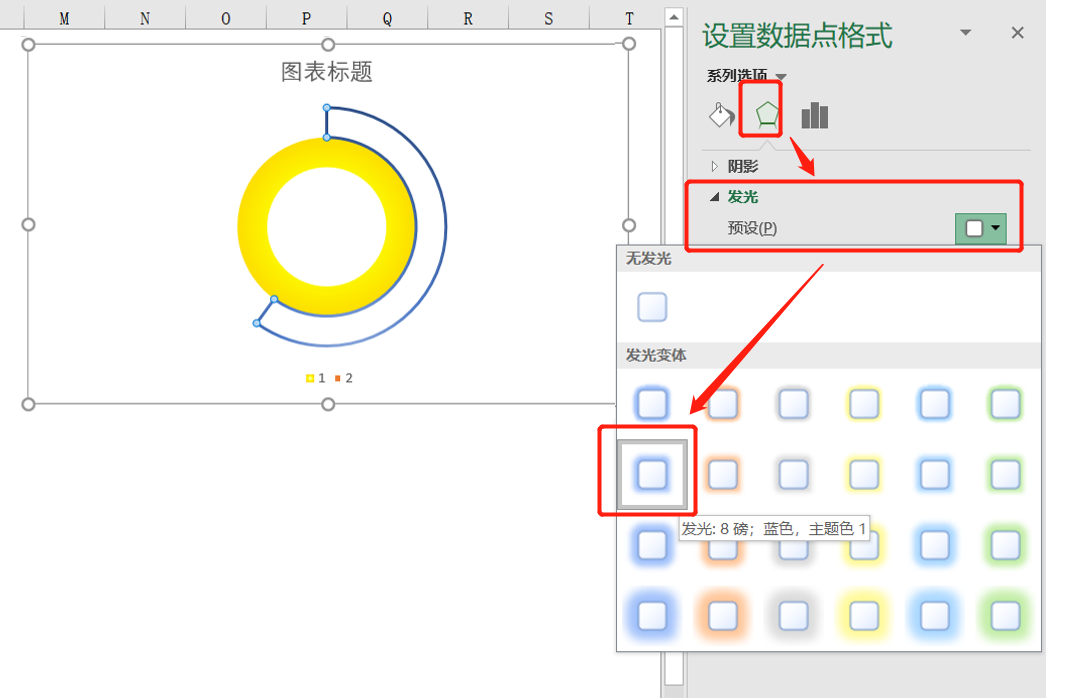Apply 18pt orange glow preset

[723, 615]
